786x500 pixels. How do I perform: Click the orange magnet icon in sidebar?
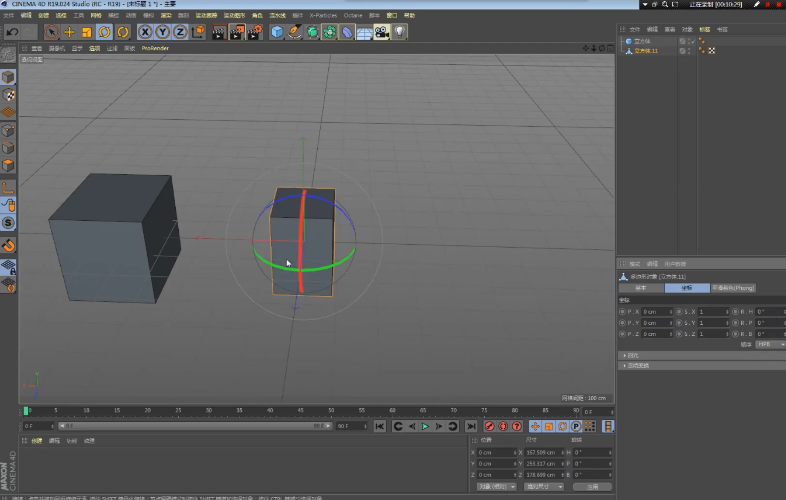(x=8, y=245)
